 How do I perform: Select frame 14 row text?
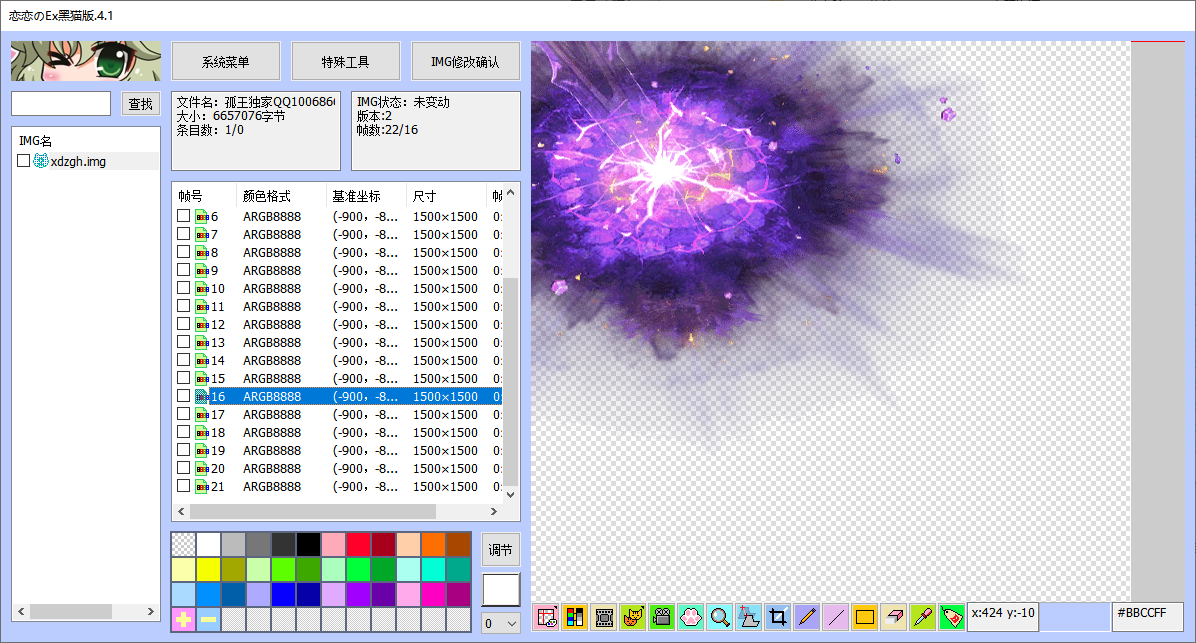[218, 360]
